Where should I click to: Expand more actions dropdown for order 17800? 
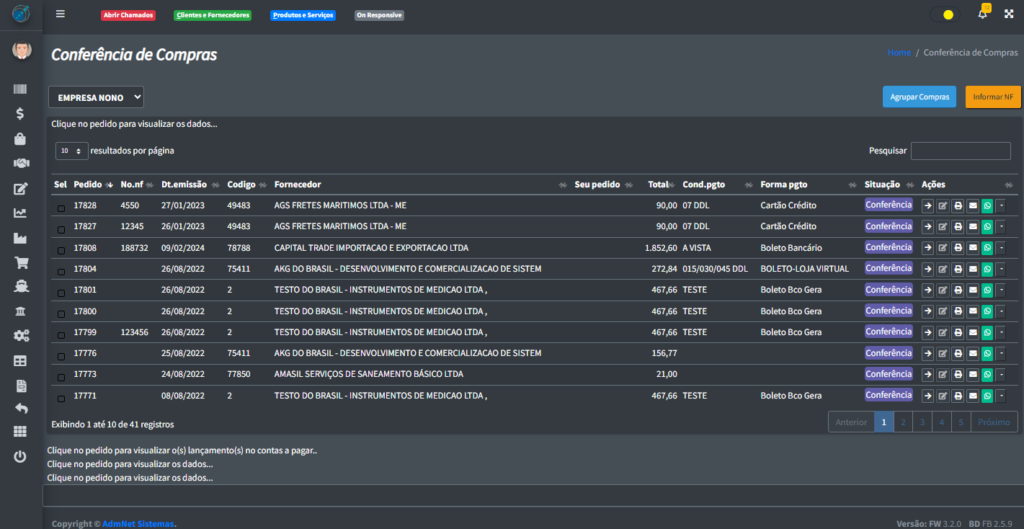pos(1001,311)
